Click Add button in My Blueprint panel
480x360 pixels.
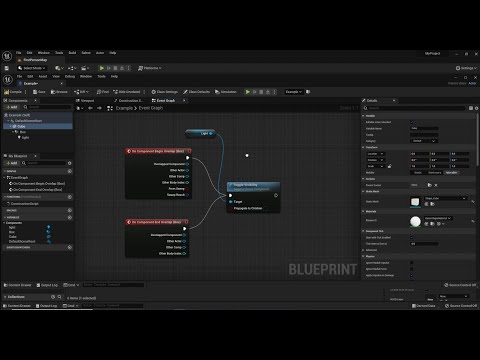(x=12, y=163)
